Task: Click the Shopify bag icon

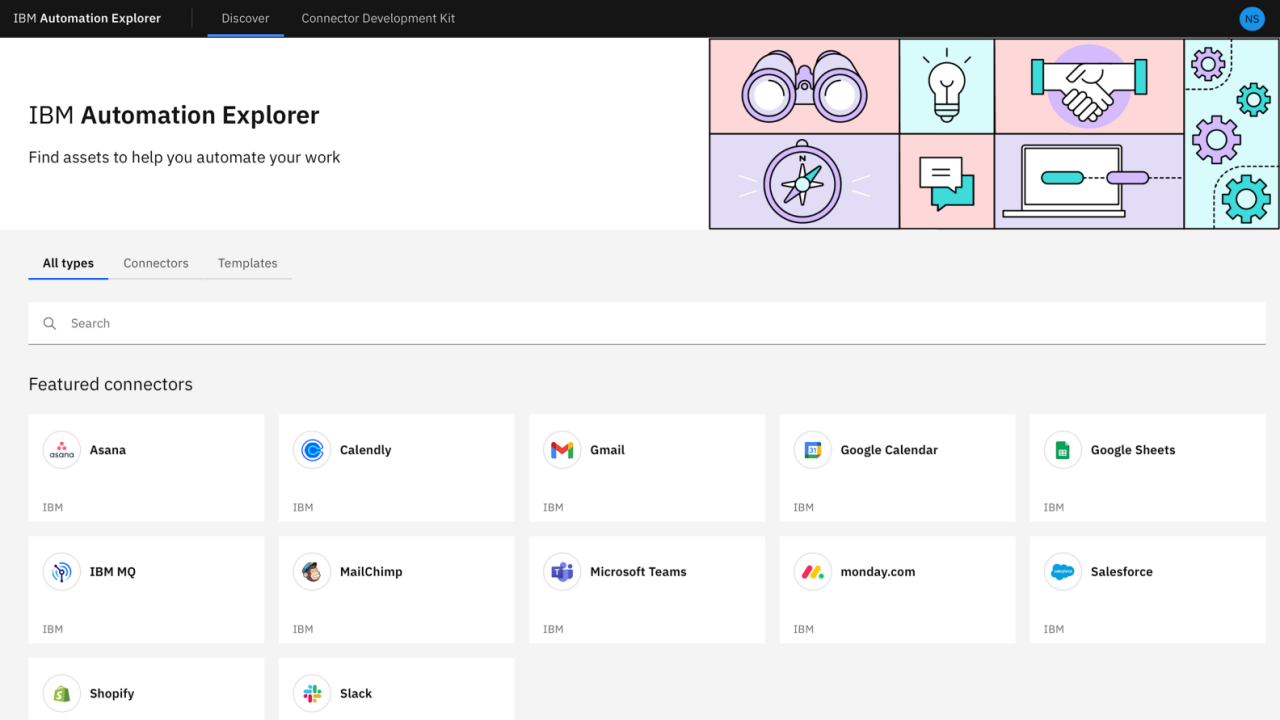Action: [62, 693]
